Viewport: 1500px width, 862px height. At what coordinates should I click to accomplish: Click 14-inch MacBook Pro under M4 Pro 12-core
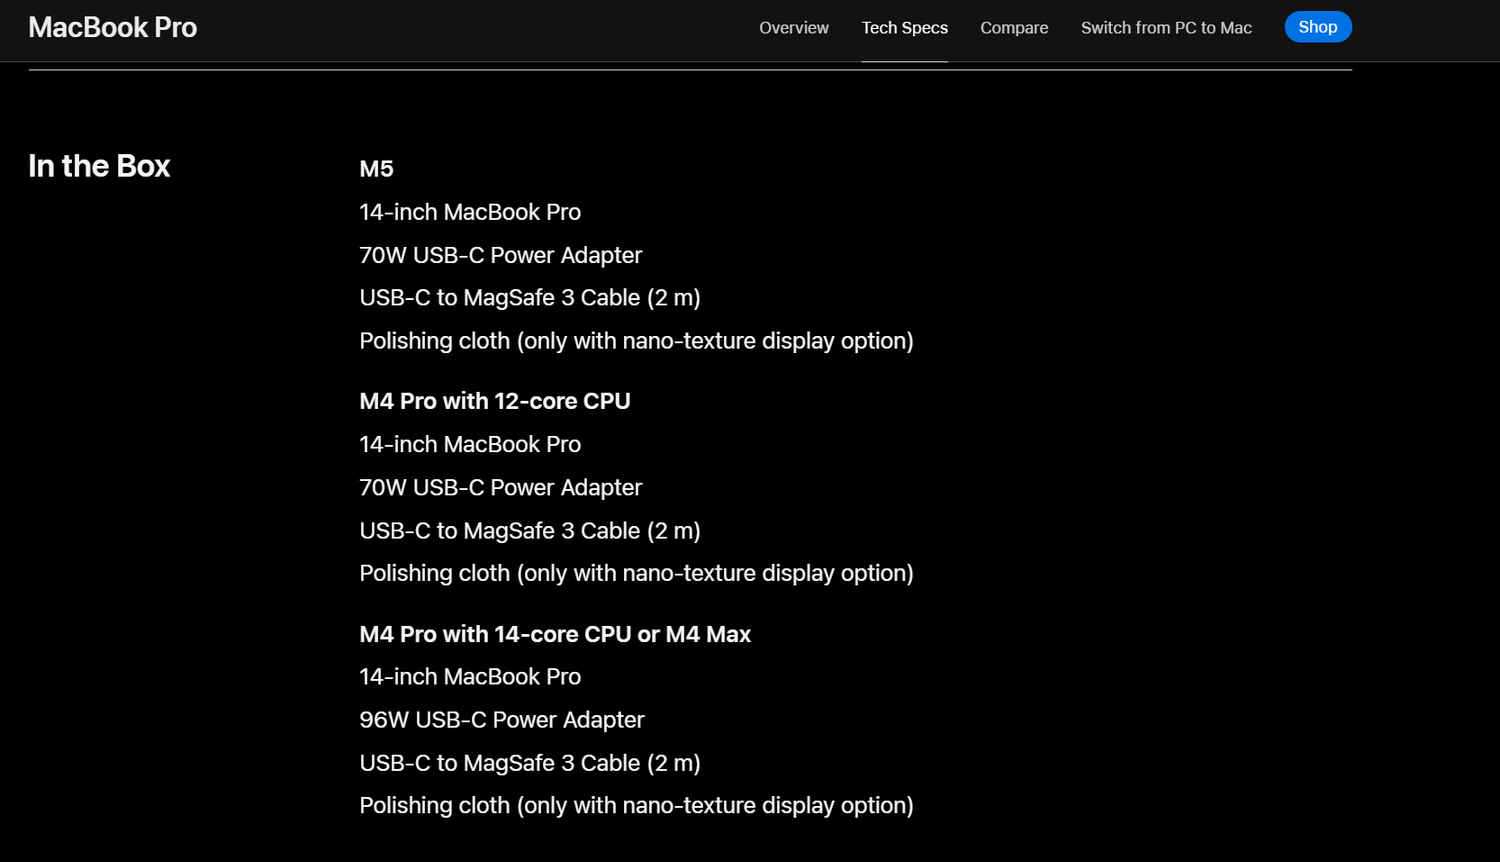[469, 444]
